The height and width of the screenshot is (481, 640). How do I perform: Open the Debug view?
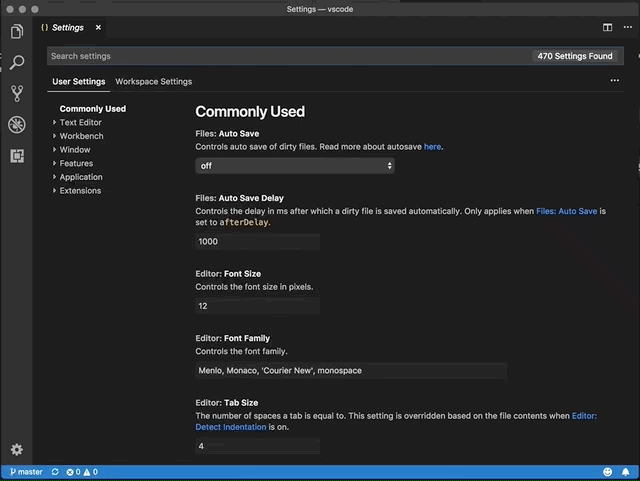click(16, 125)
